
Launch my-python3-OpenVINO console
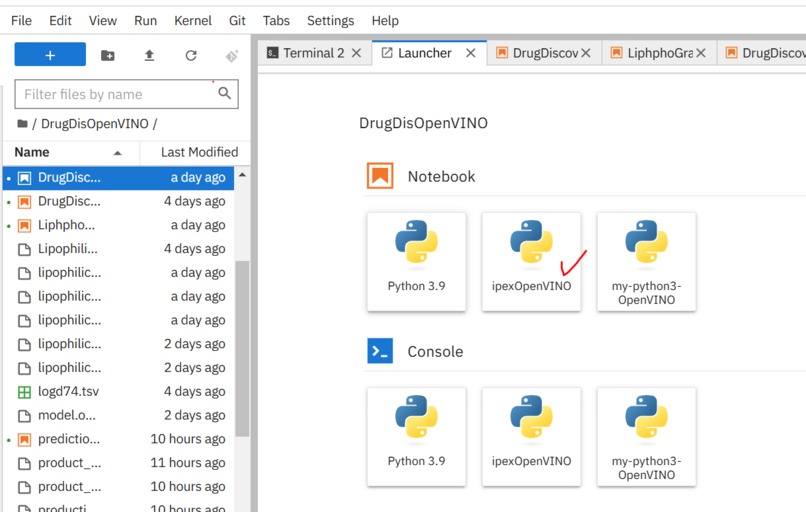pyautogui.click(x=647, y=436)
